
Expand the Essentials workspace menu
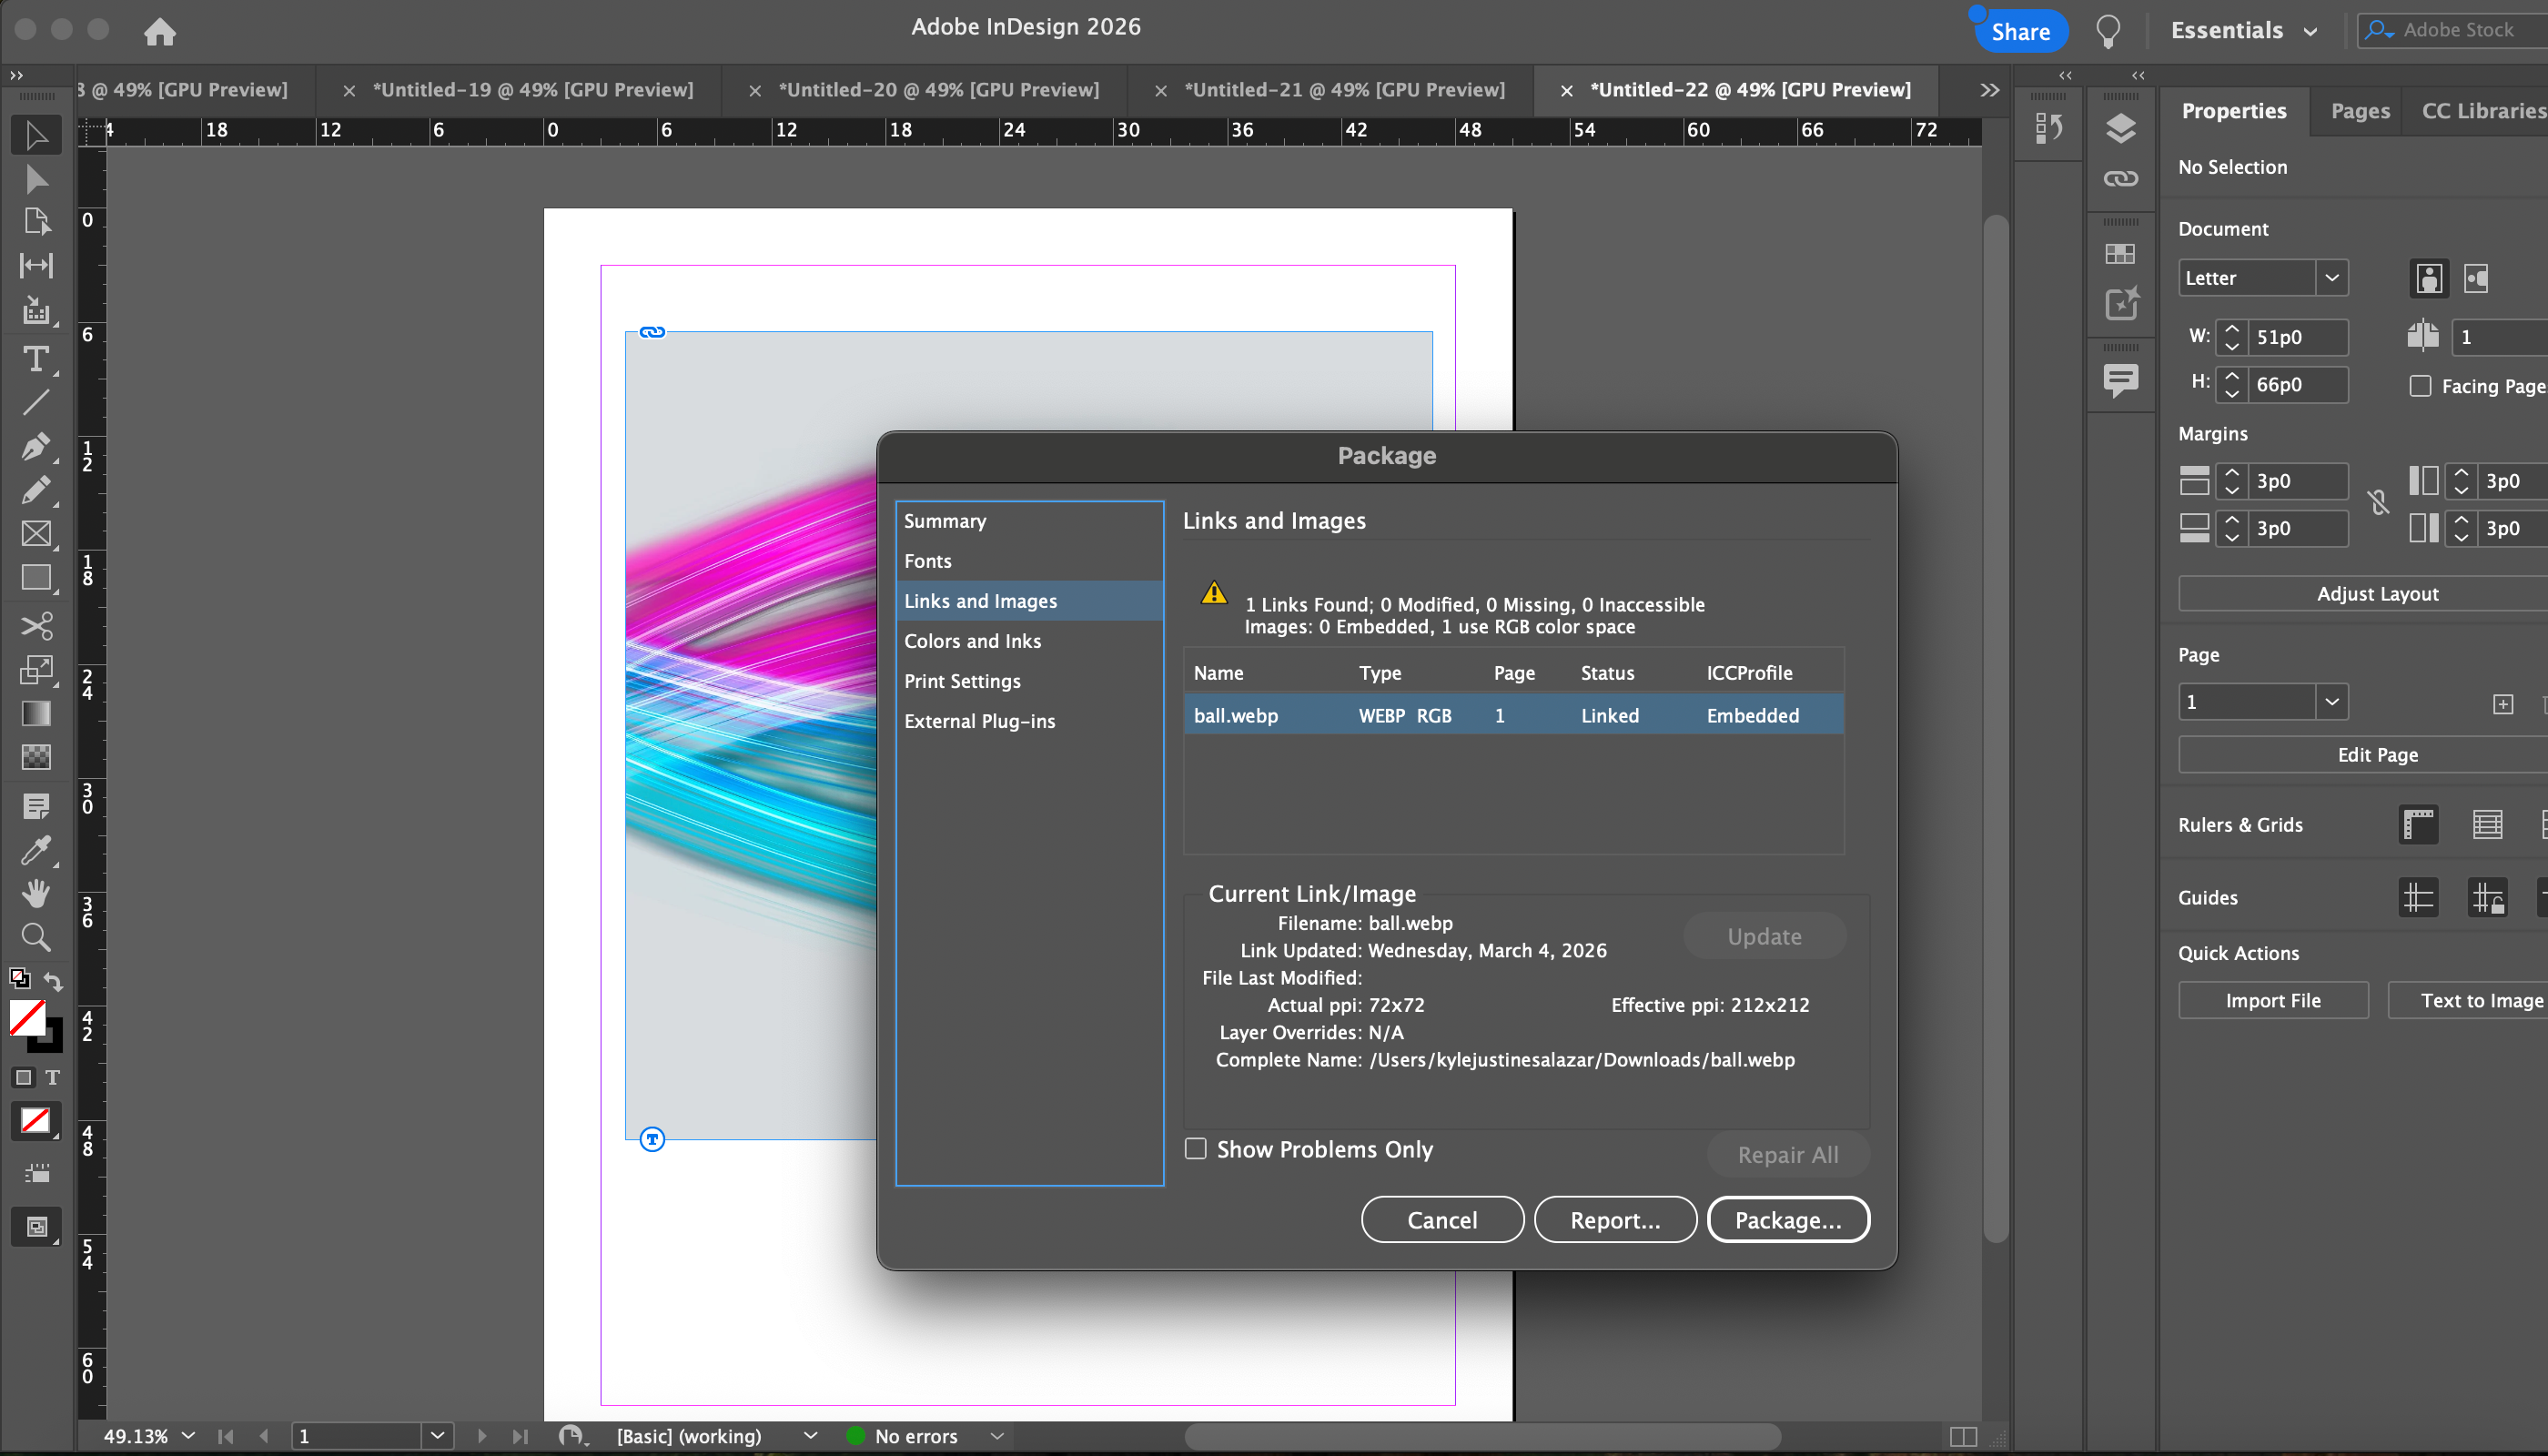point(2243,31)
